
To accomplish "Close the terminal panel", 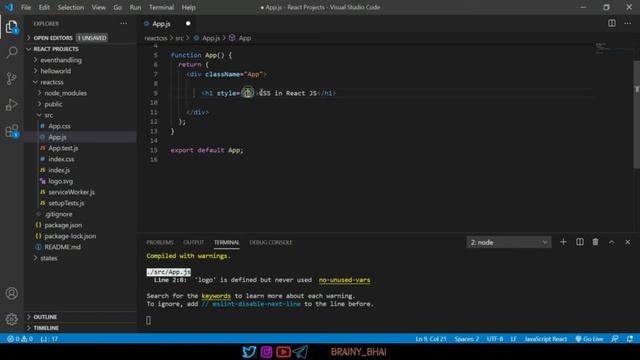I will pos(628,242).
